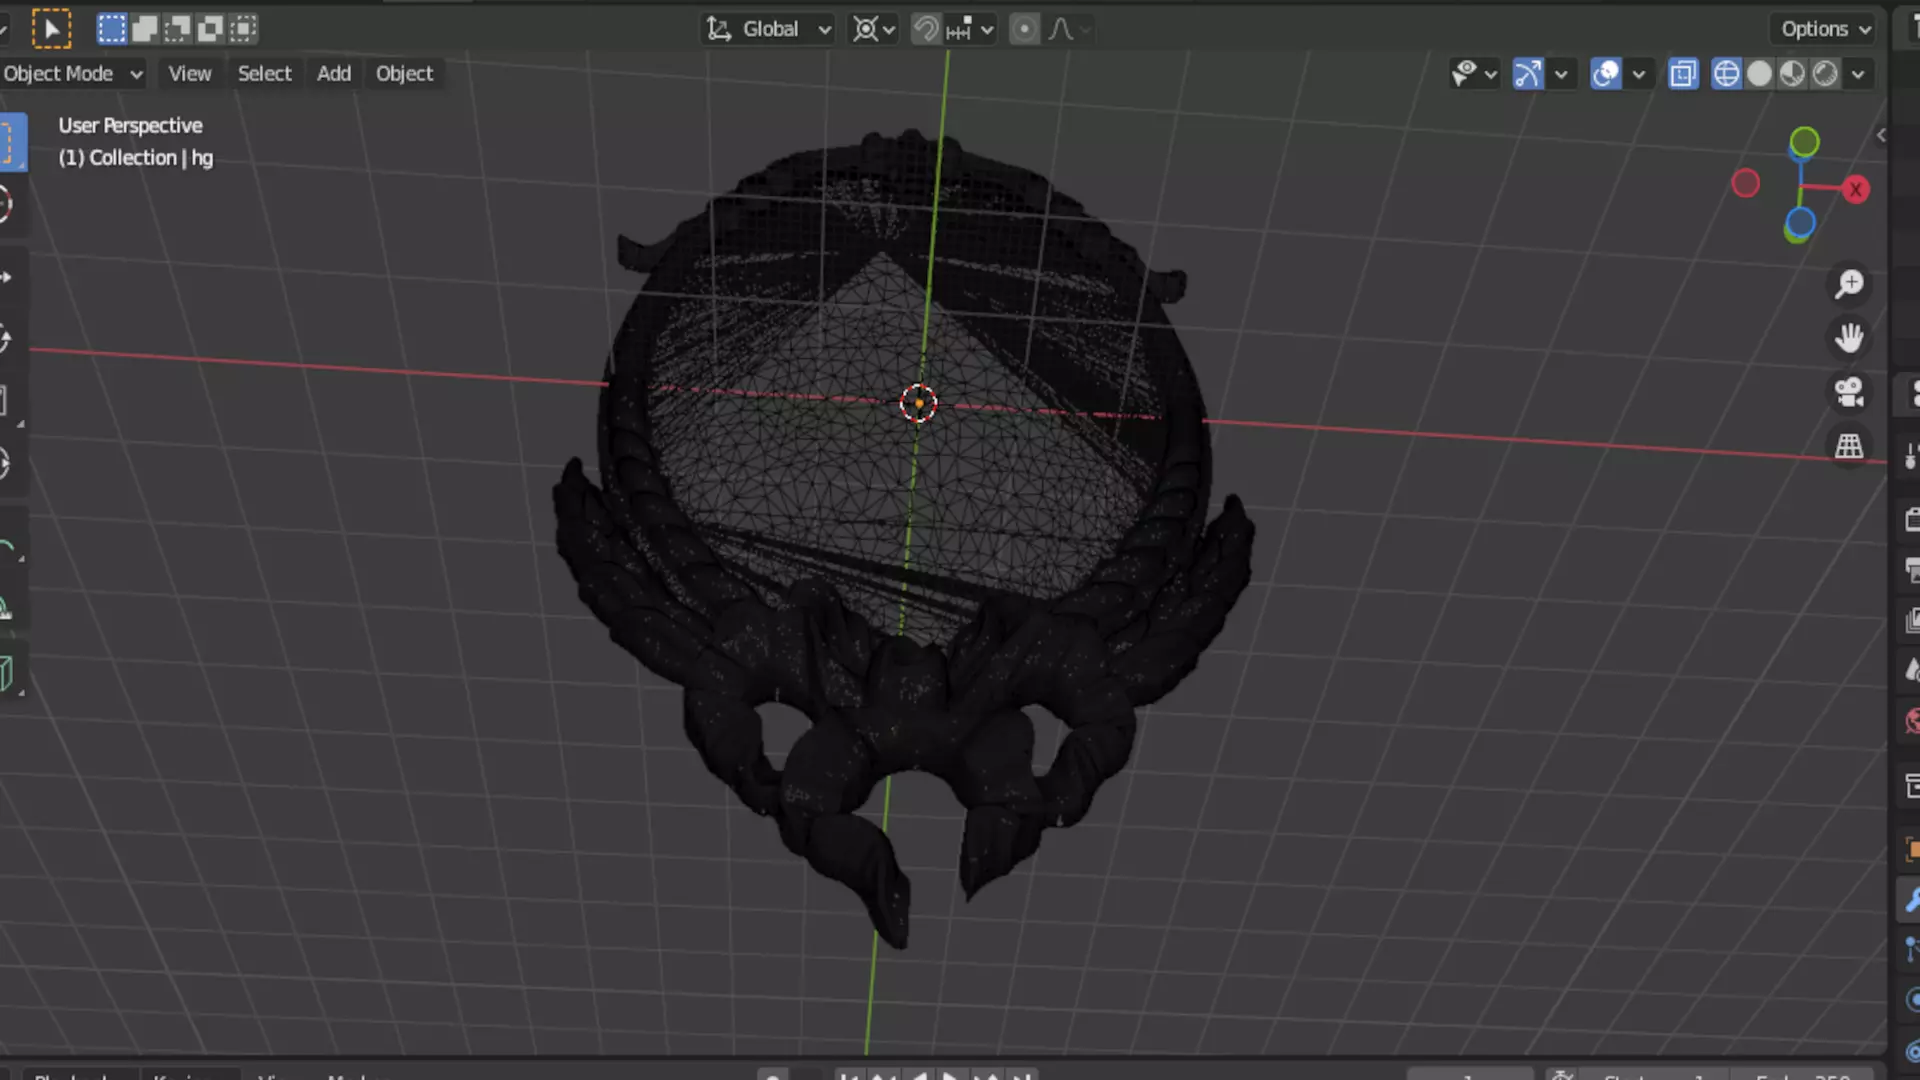Open the Add menu
The height and width of the screenshot is (1080, 1920).
tap(334, 73)
